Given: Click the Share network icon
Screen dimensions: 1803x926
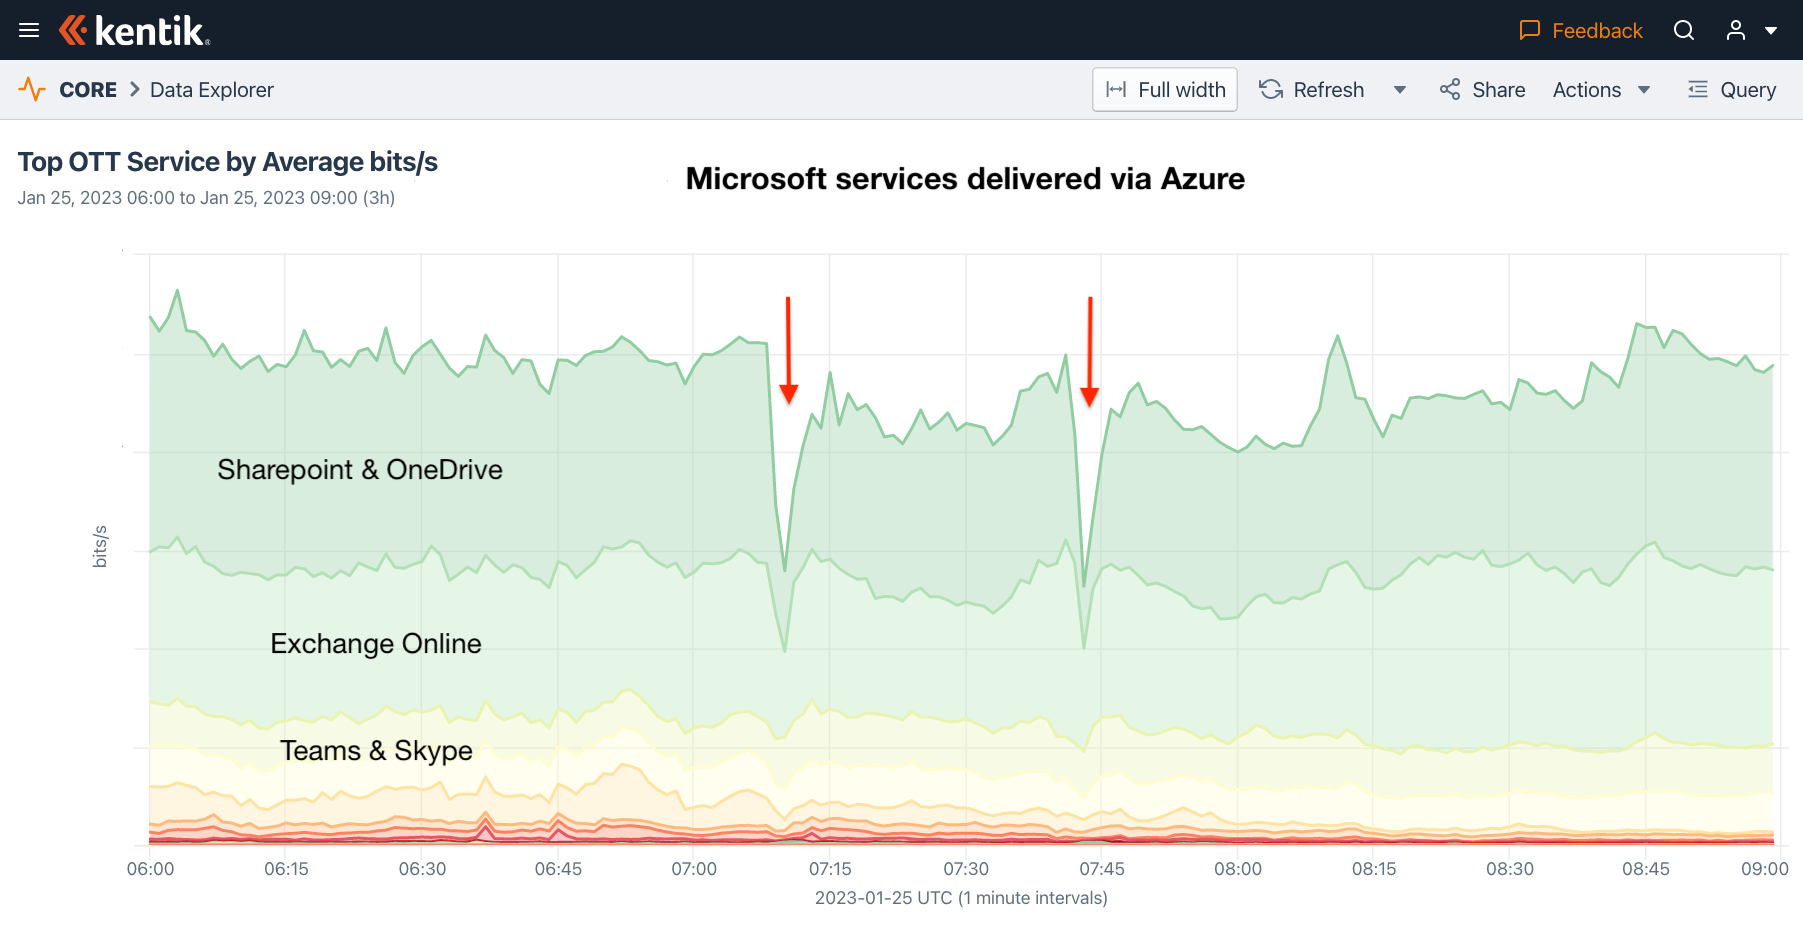Looking at the screenshot, I should tap(1450, 90).
